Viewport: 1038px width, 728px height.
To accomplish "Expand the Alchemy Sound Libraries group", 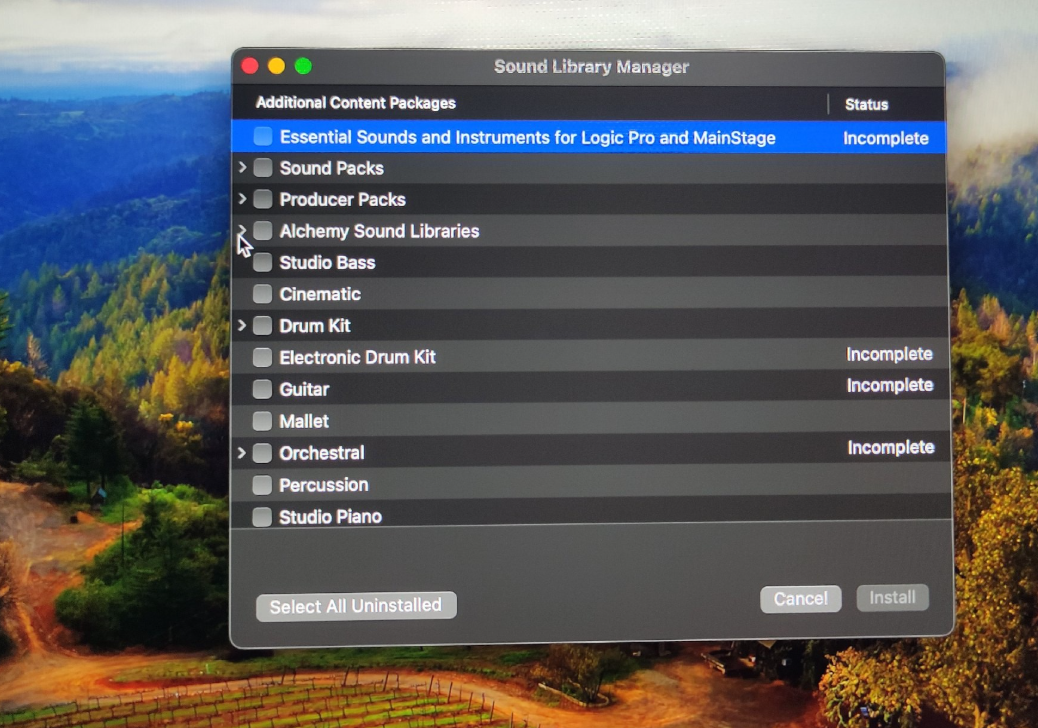I will coord(242,229).
